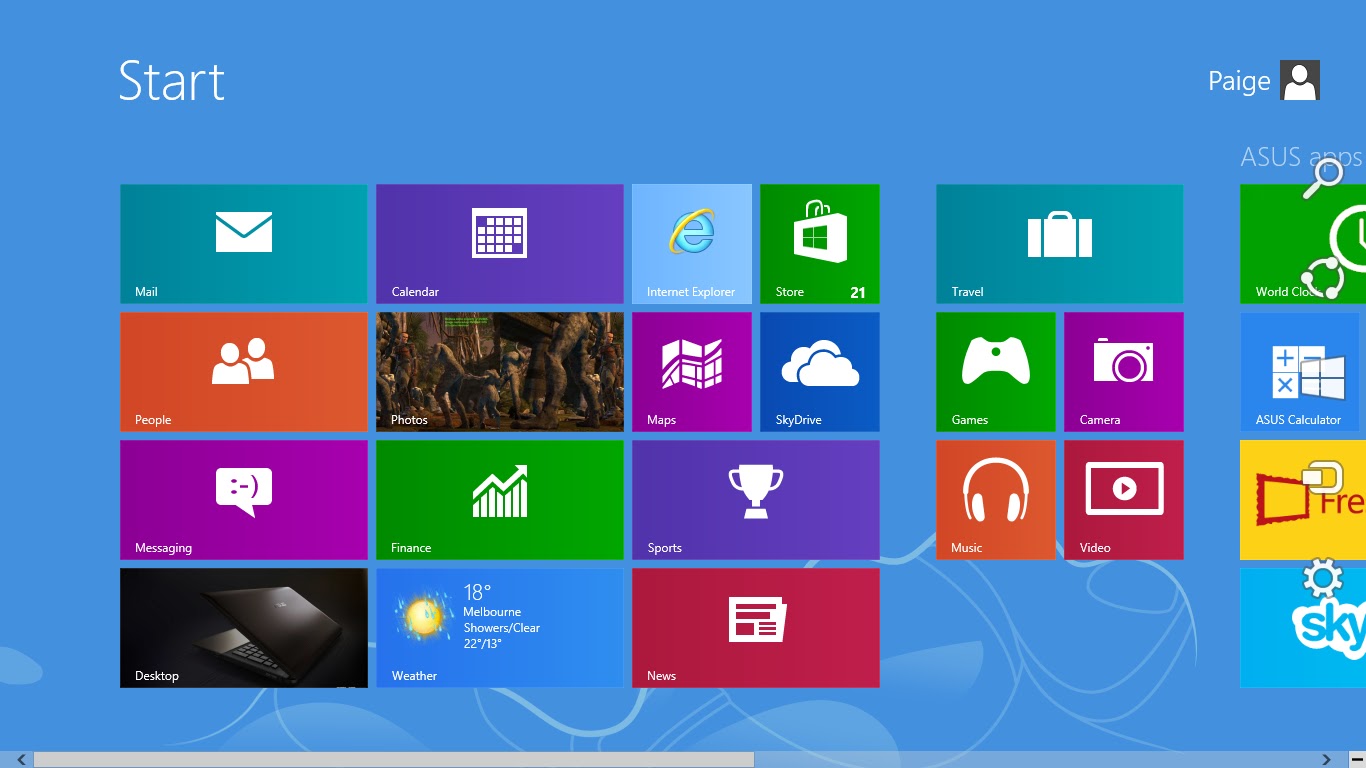The image size is (1366, 768).
Task: Start the Maps app
Action: [x=692, y=371]
